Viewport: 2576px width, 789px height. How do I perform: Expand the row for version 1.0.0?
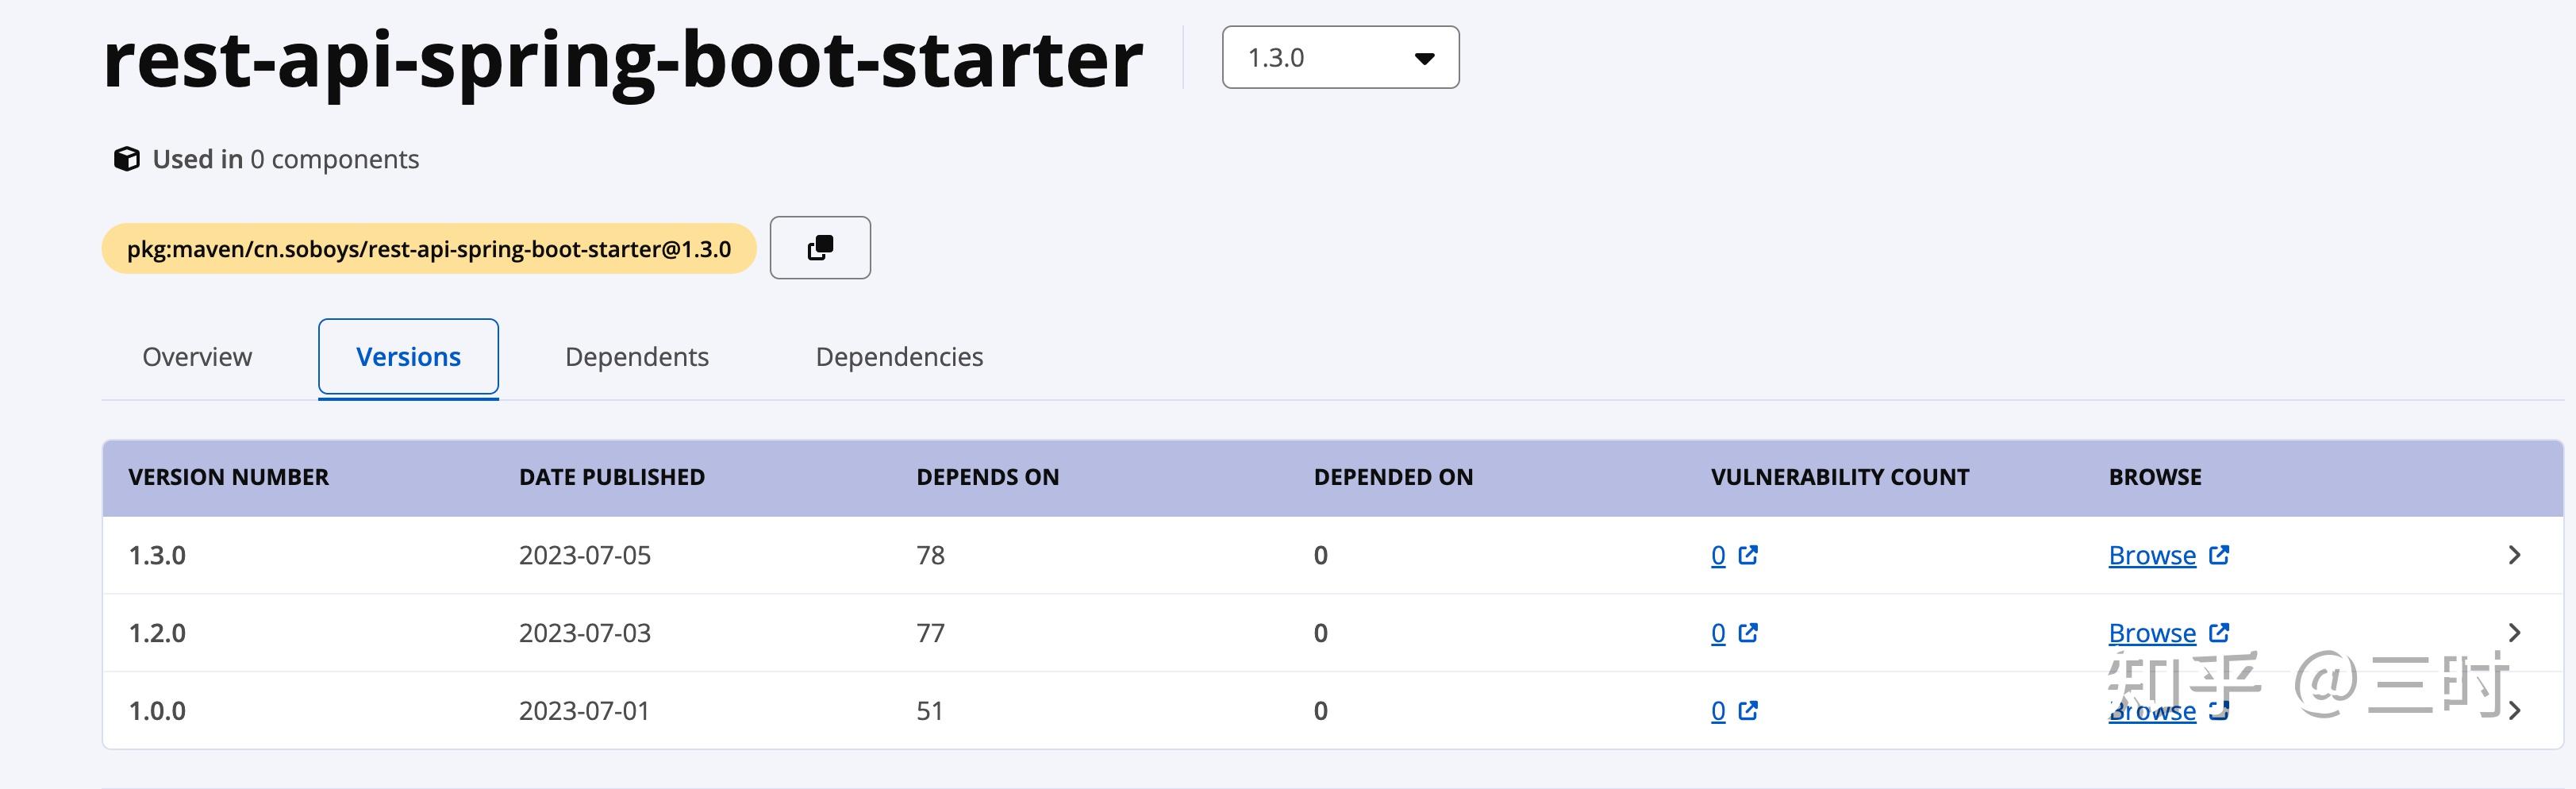point(2514,710)
